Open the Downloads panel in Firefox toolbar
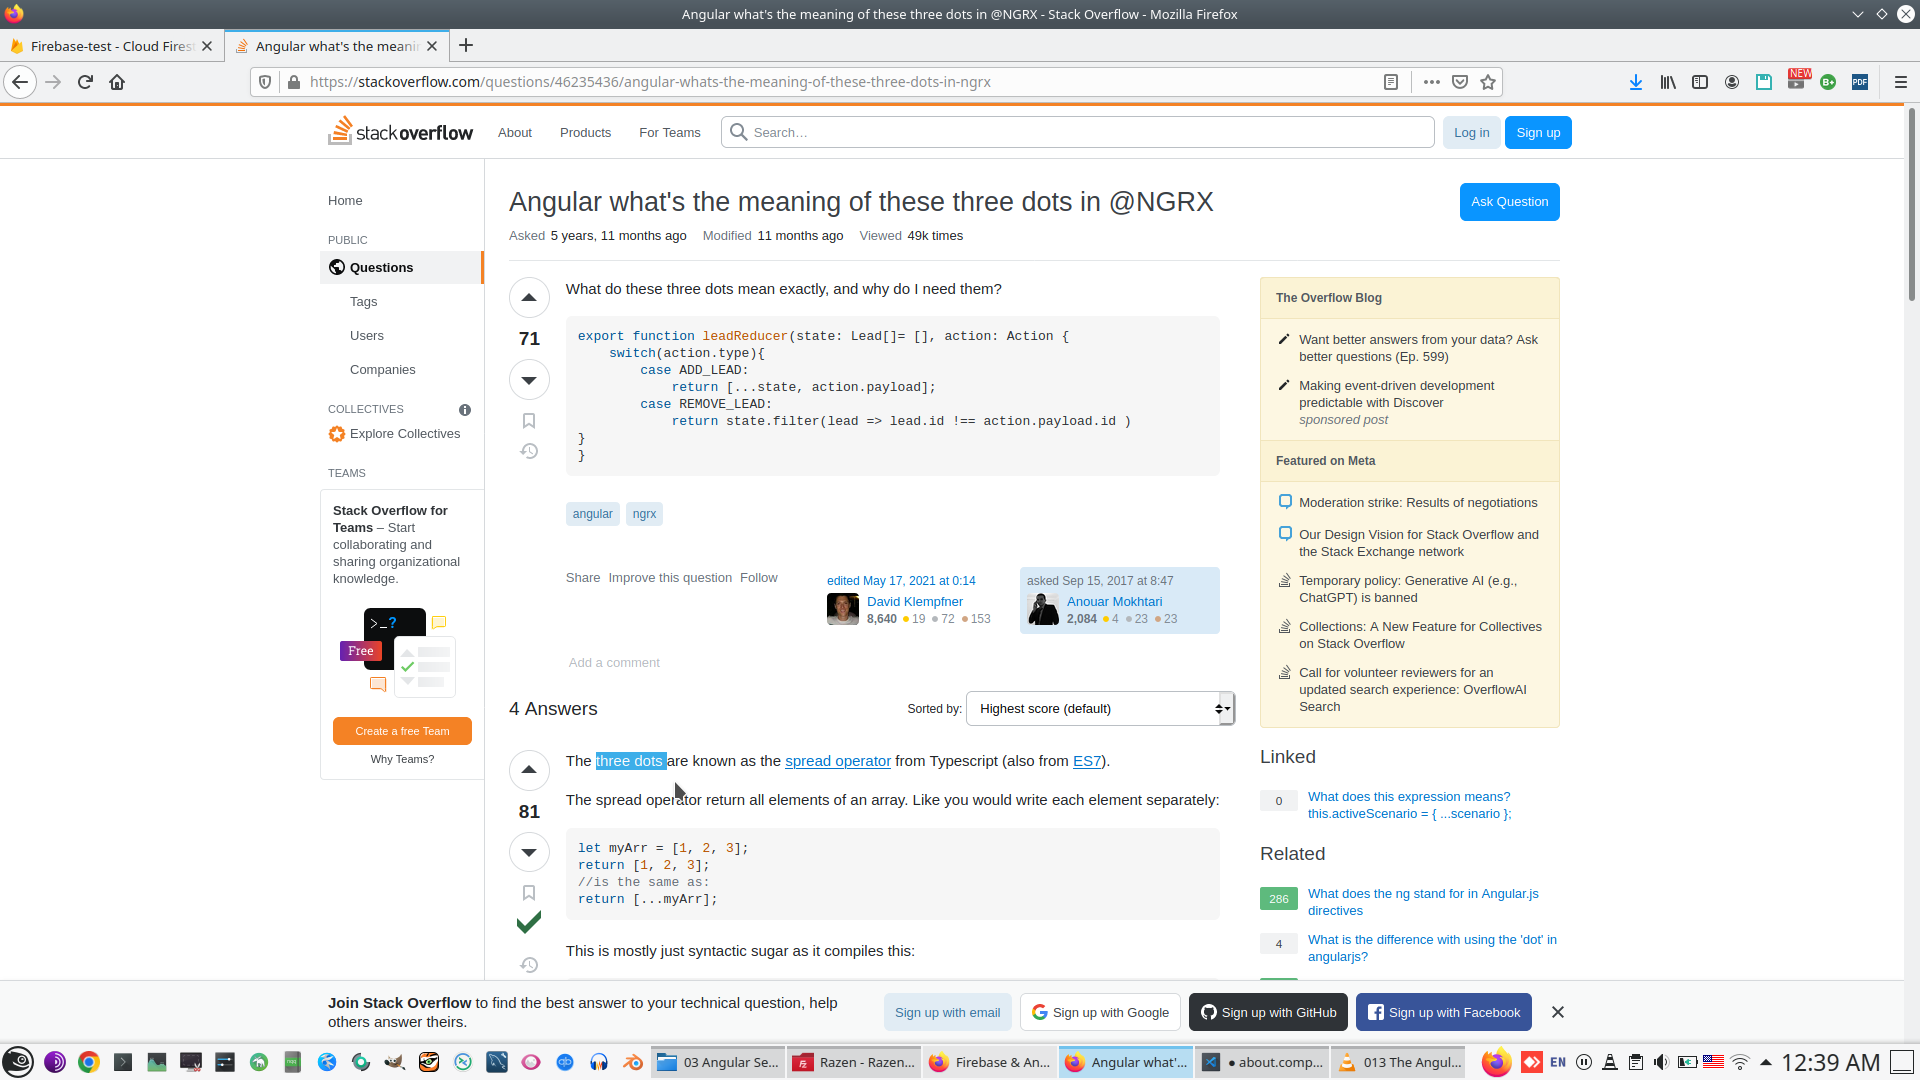1920x1080 pixels. [1636, 82]
